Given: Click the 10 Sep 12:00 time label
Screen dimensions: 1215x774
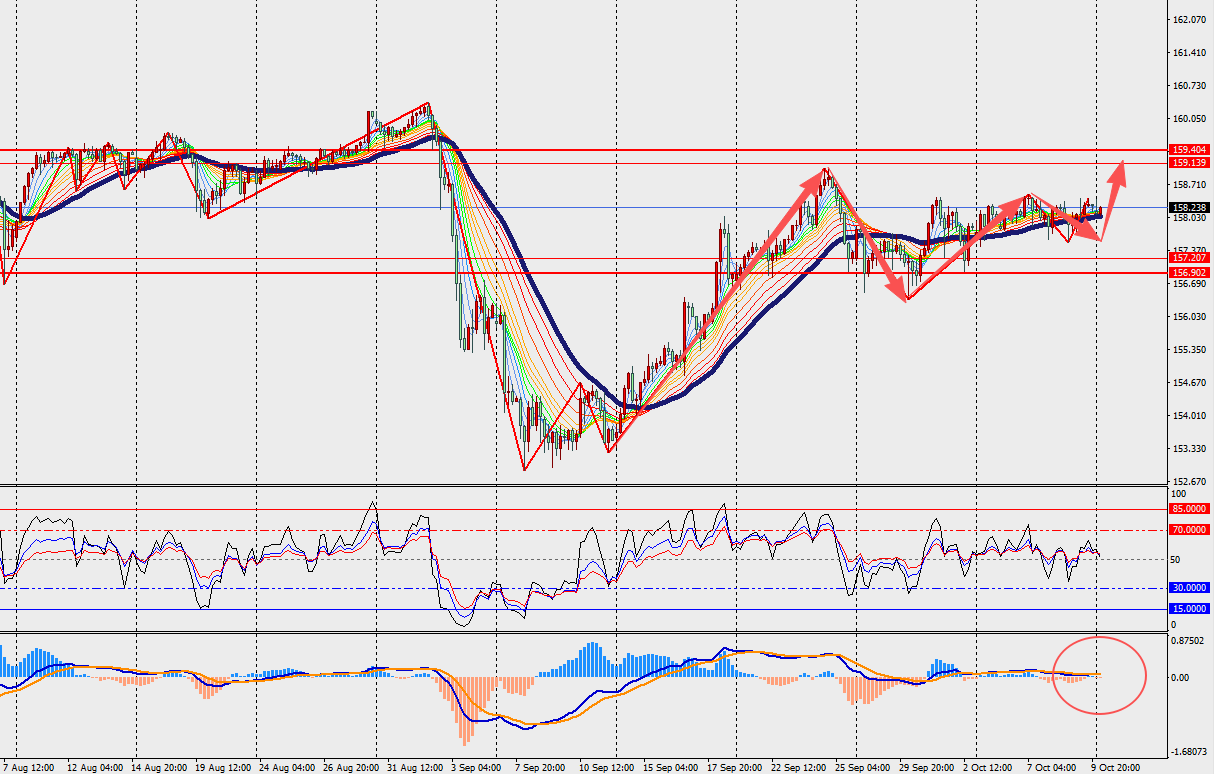Looking at the screenshot, I should (x=605, y=767).
